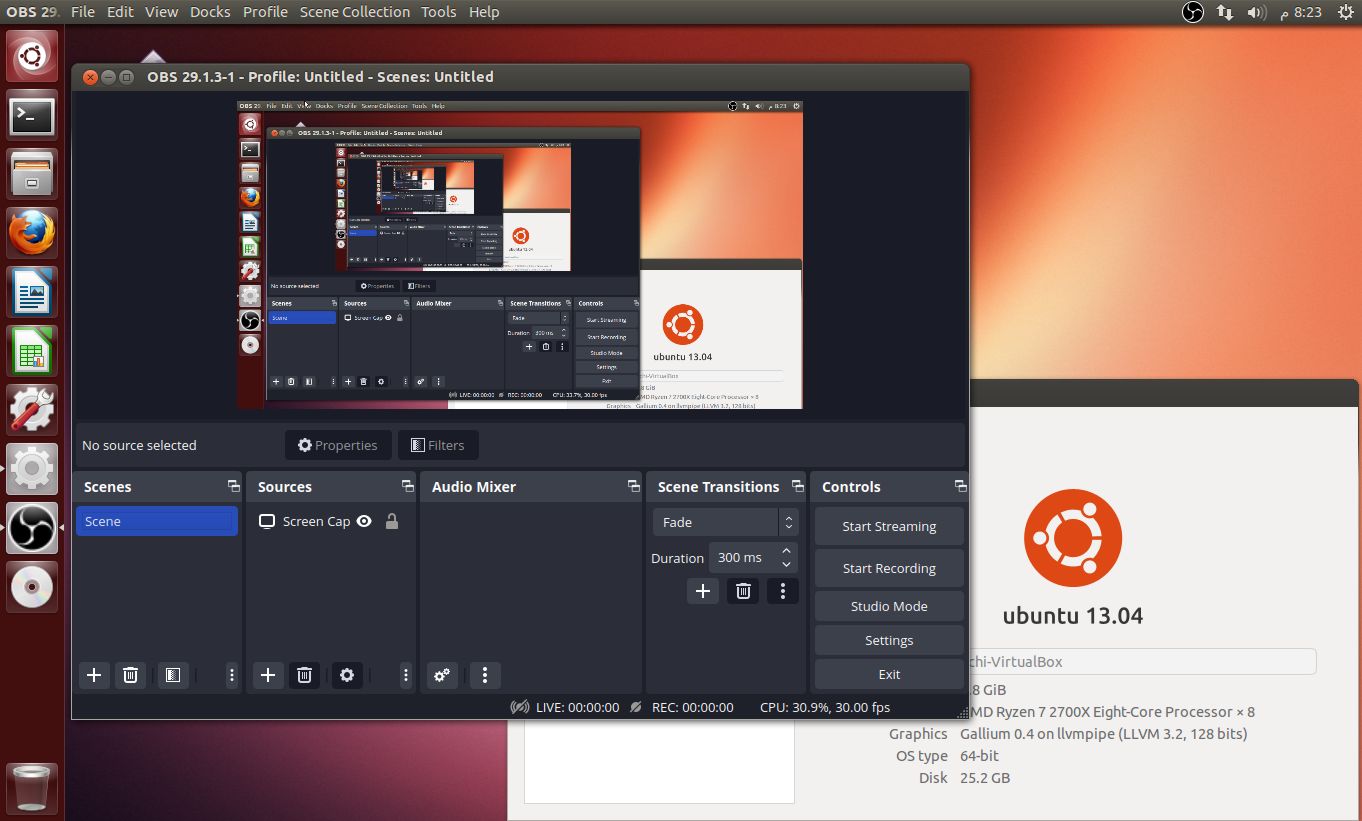This screenshot has height=821, width=1362.
Task: Open the Ubuntu Dash home button
Action: click(x=32, y=56)
